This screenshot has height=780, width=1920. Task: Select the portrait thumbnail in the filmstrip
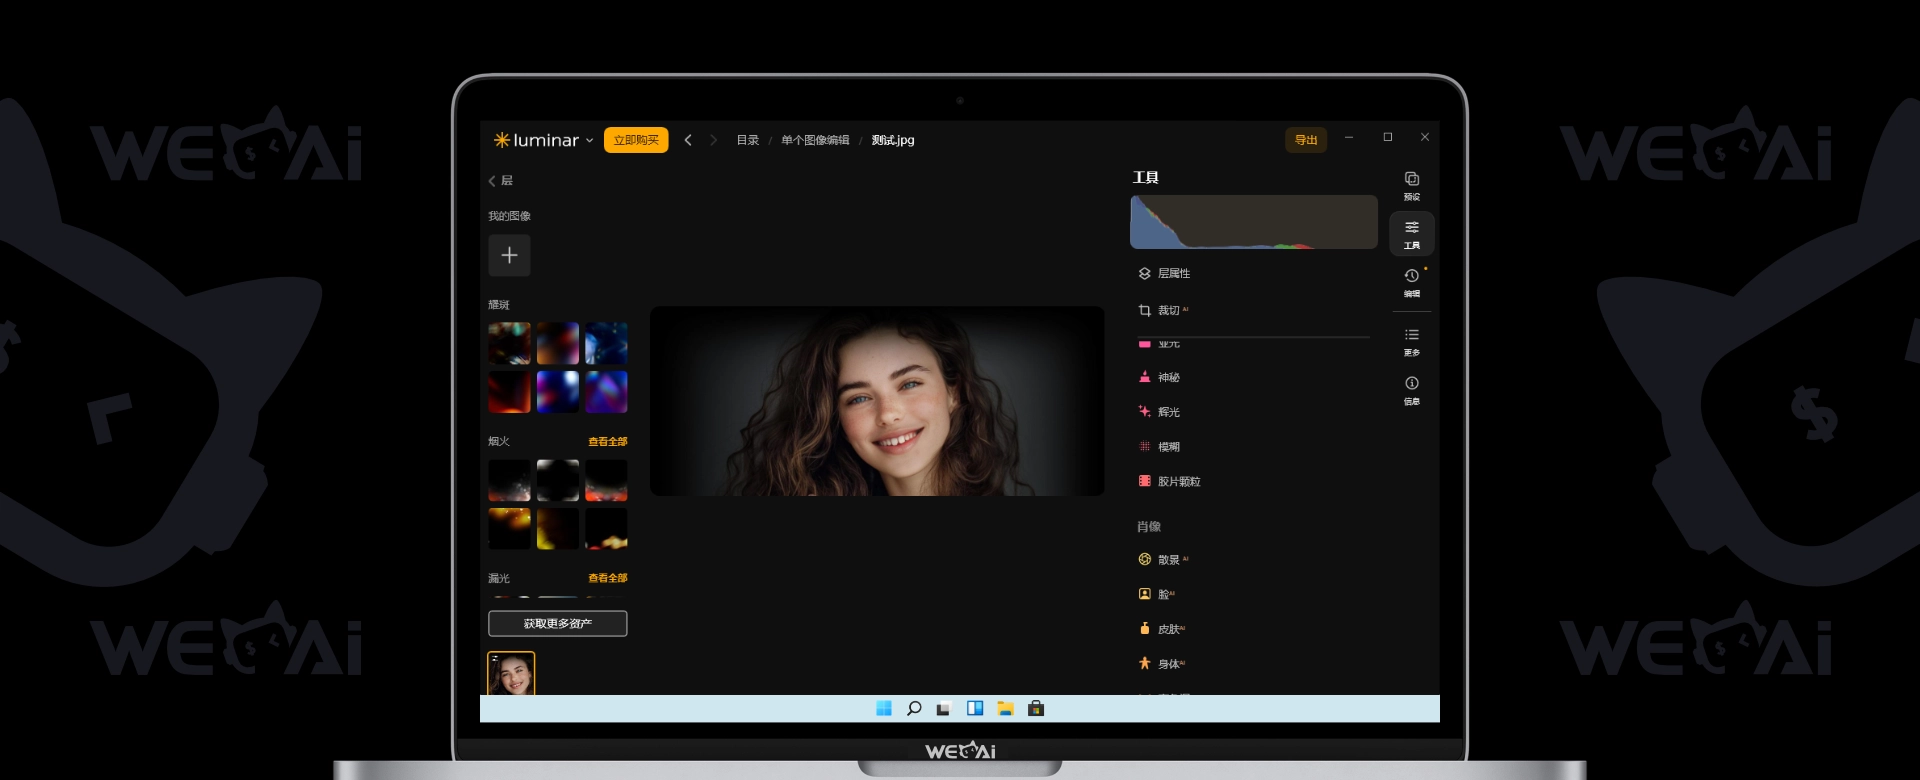tap(511, 674)
